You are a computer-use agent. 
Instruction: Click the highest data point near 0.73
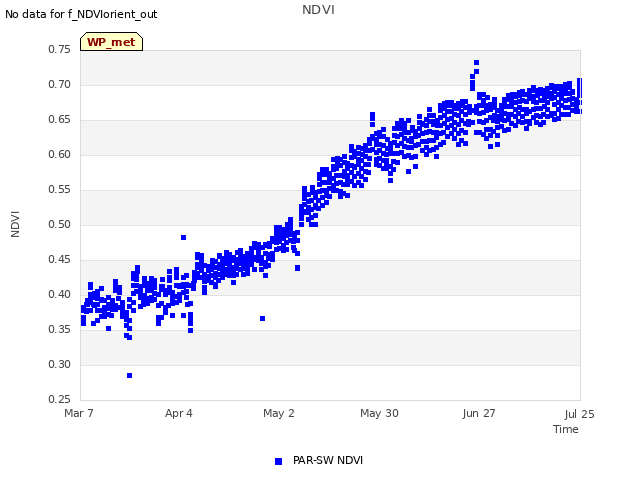[476, 62]
